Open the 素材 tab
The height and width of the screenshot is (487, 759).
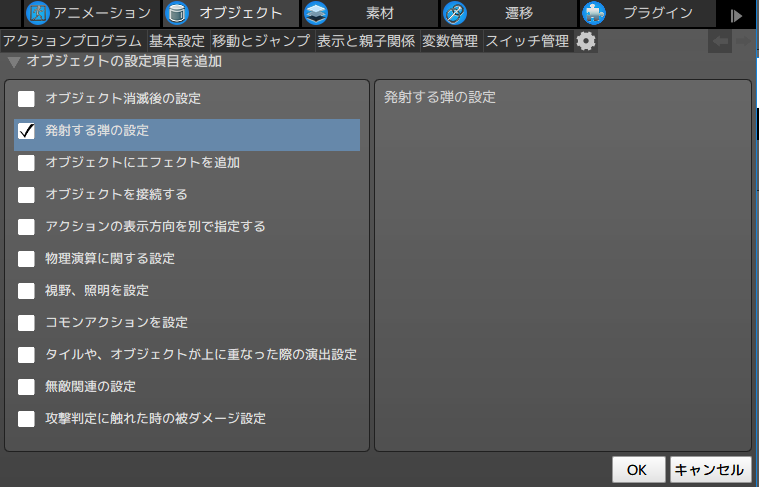pyautogui.click(x=370, y=13)
